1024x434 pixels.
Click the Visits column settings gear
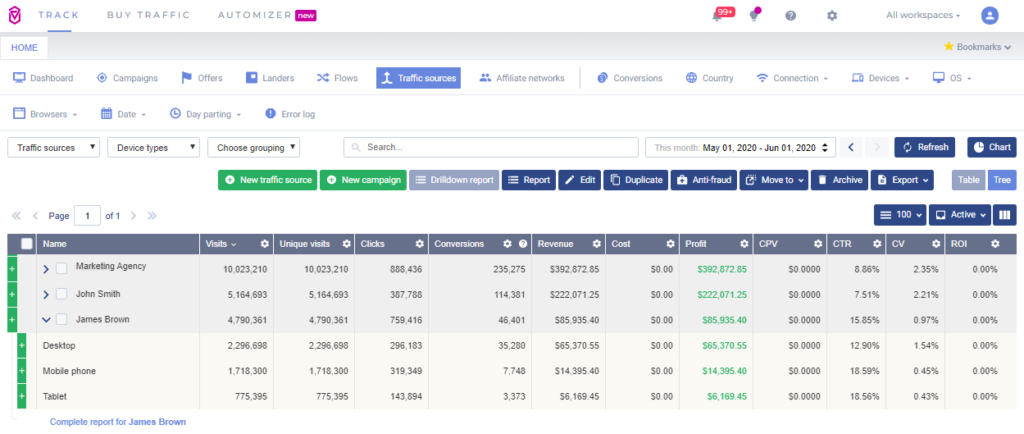click(x=265, y=244)
